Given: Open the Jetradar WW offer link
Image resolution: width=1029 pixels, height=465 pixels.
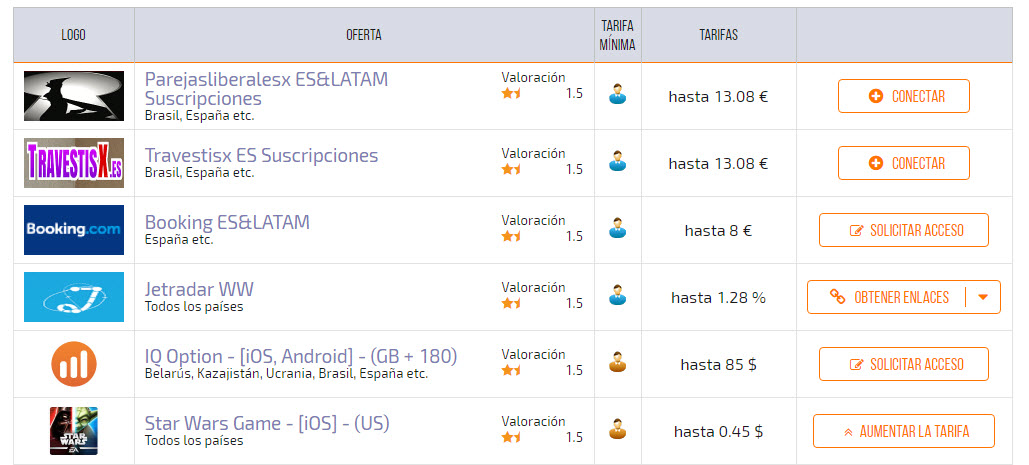Looking at the screenshot, I should click(x=199, y=289).
